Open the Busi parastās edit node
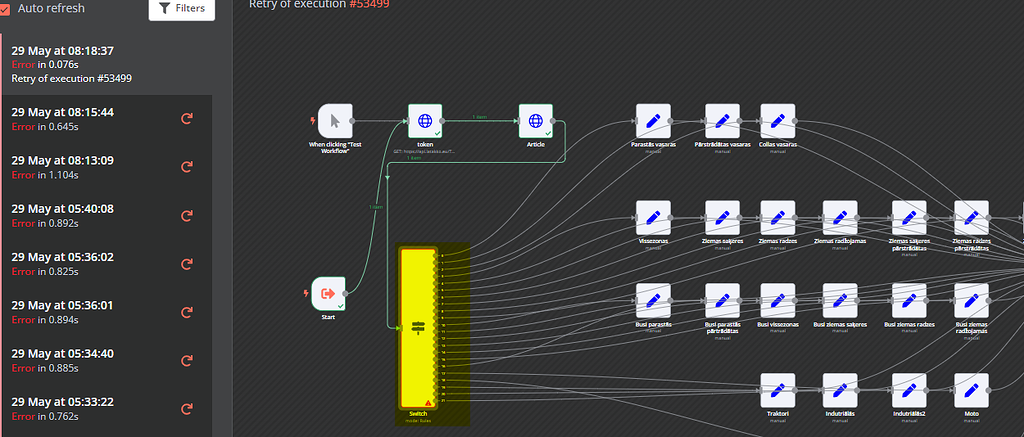 coord(652,301)
